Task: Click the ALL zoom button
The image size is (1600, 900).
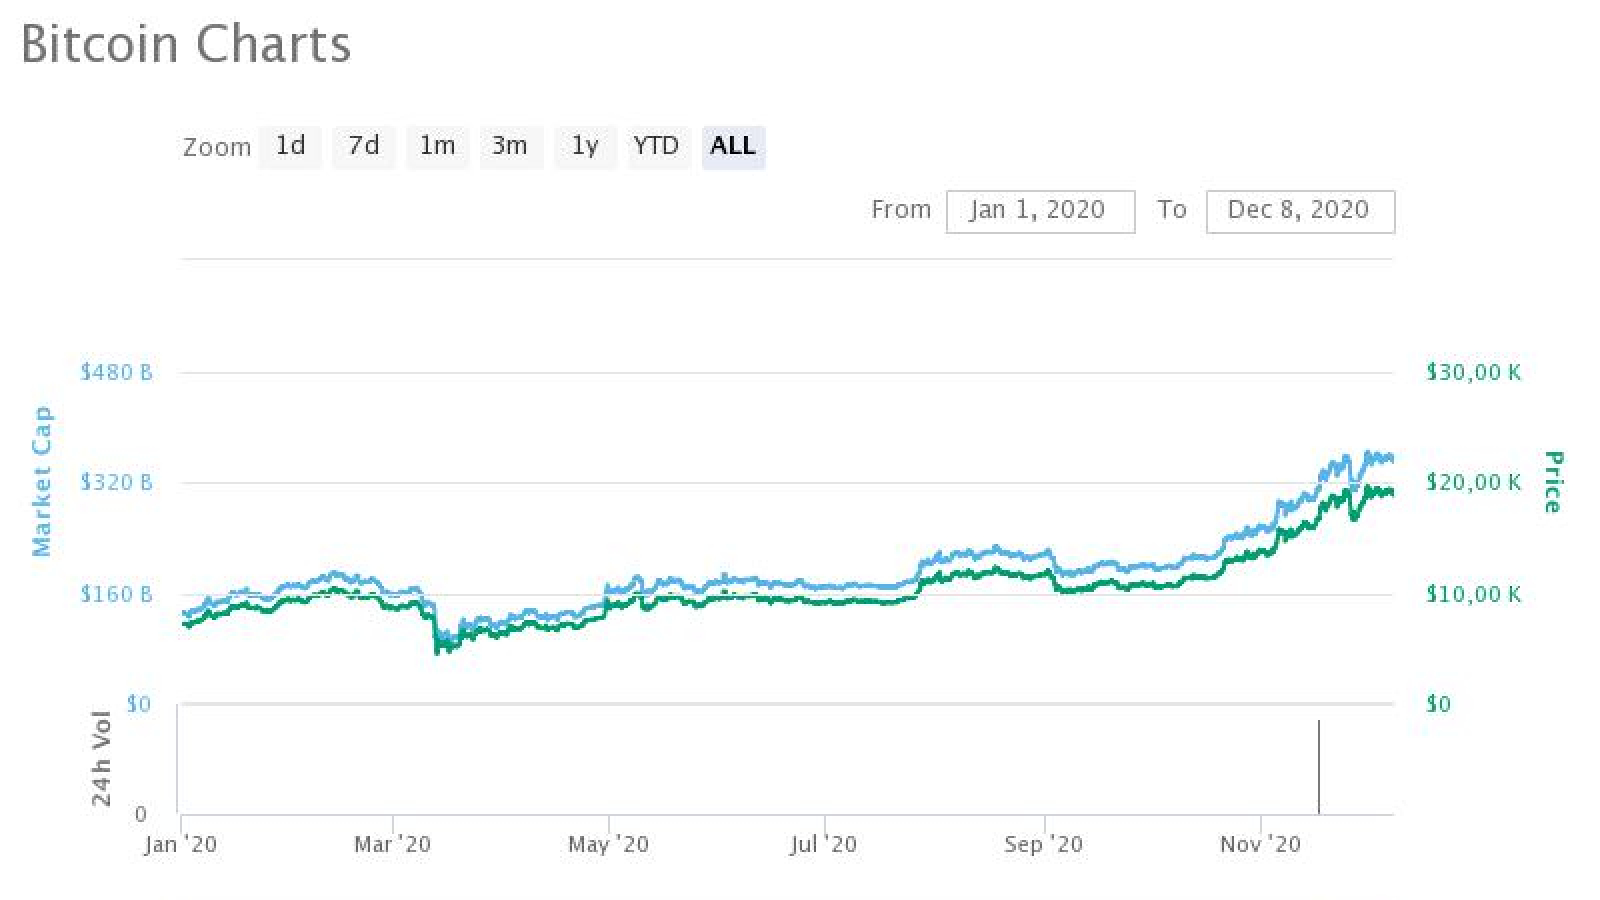Action: [x=733, y=147]
